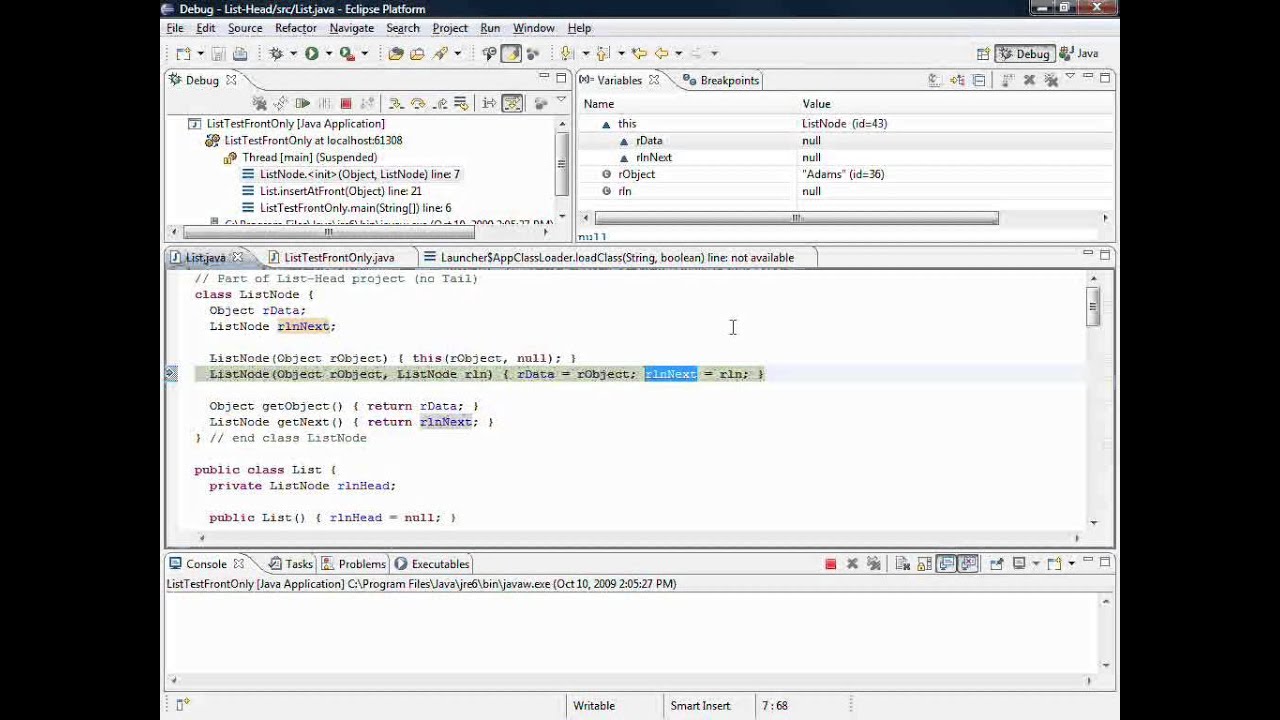Image resolution: width=1280 pixels, height=720 pixels.
Task: Click Collapse All in Variables view toolbar
Action: 979,80
